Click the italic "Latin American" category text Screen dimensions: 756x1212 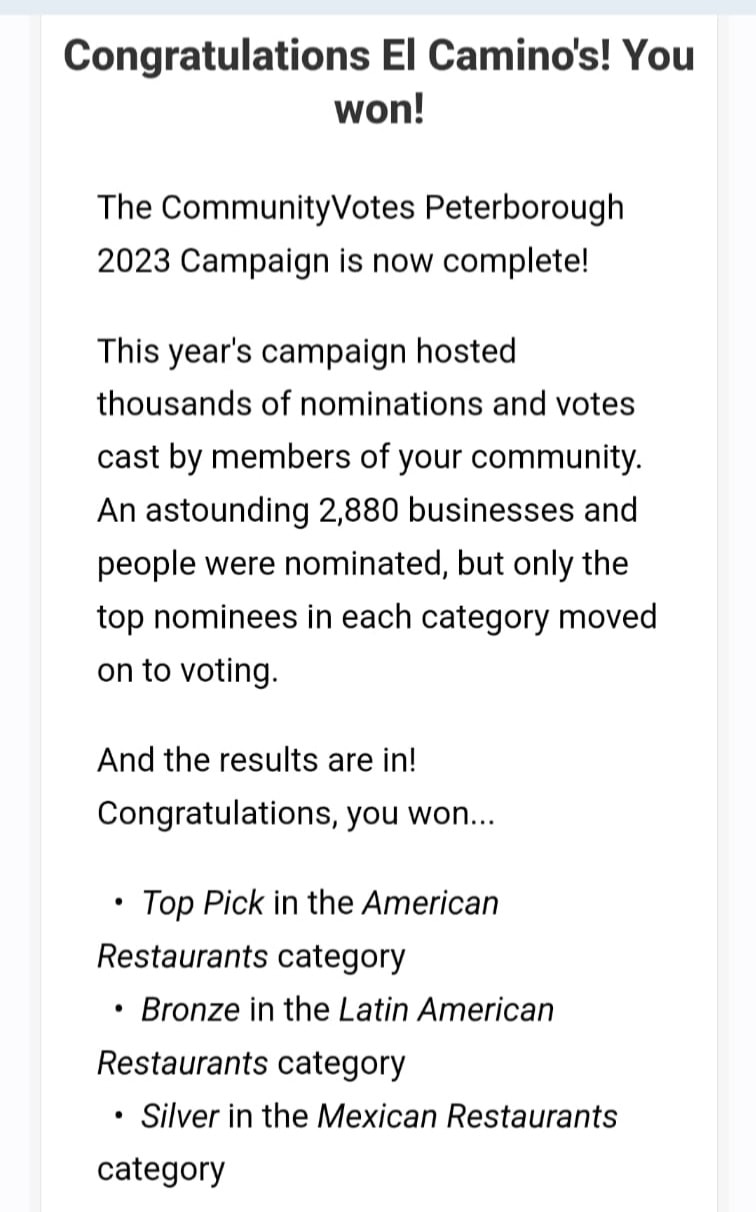(x=446, y=1010)
